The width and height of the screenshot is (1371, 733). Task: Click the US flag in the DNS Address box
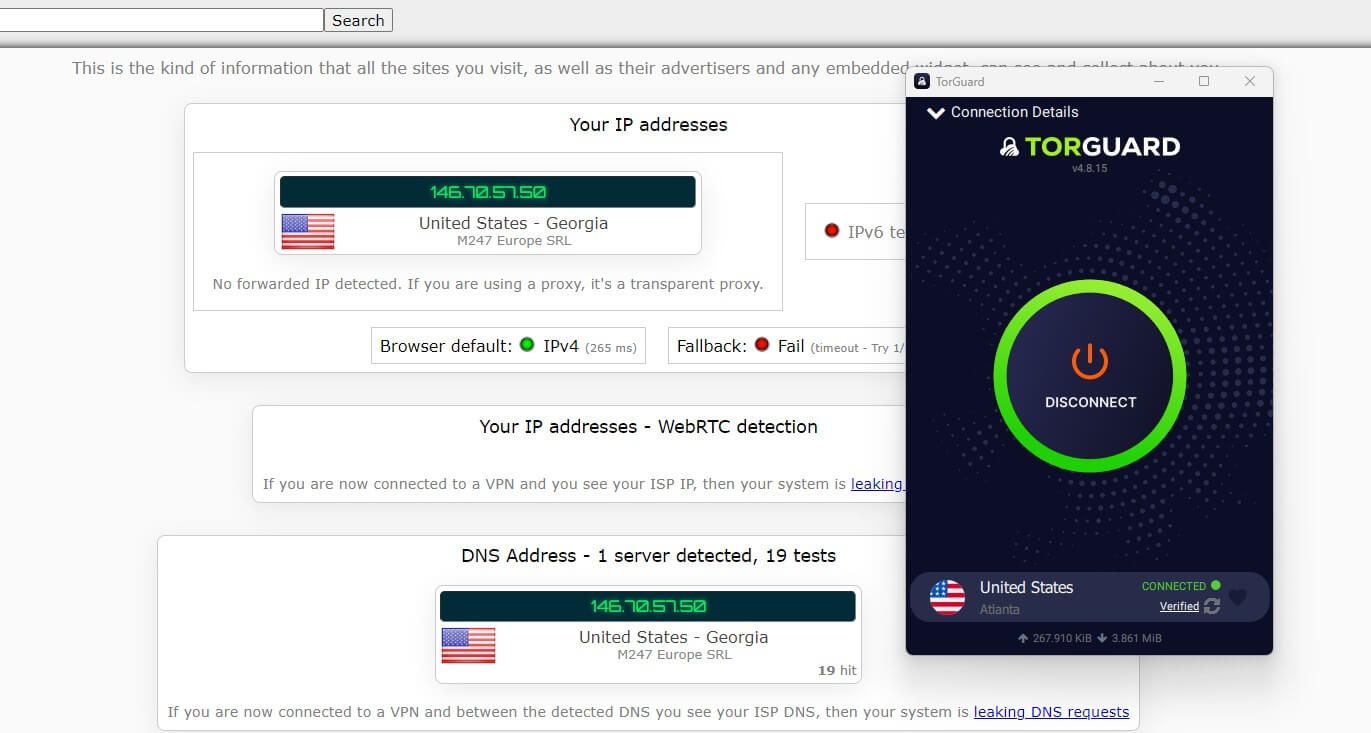[x=468, y=645]
